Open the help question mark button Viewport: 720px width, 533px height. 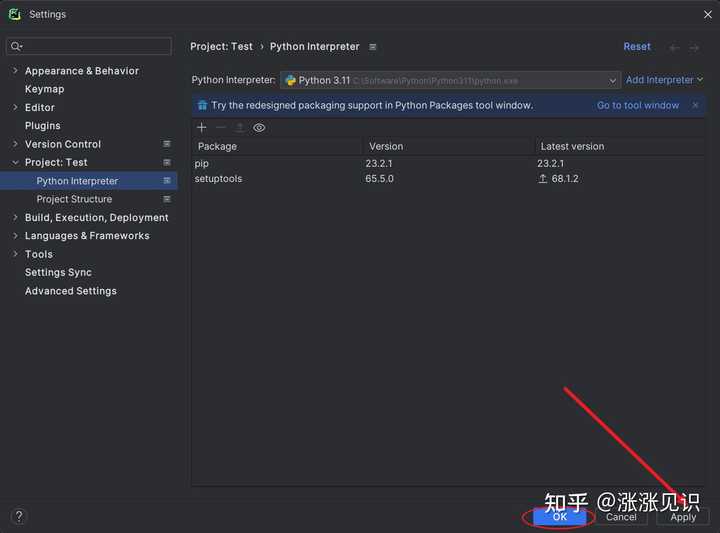click(x=19, y=516)
